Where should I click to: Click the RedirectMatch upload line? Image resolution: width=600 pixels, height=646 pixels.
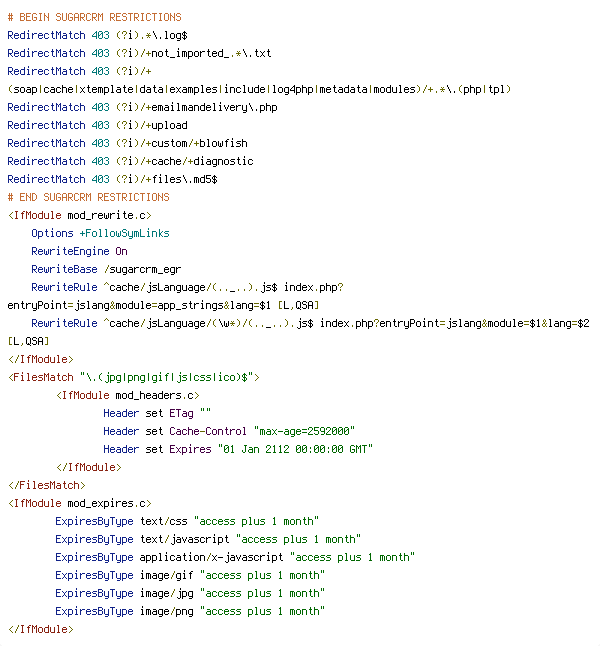[97, 125]
